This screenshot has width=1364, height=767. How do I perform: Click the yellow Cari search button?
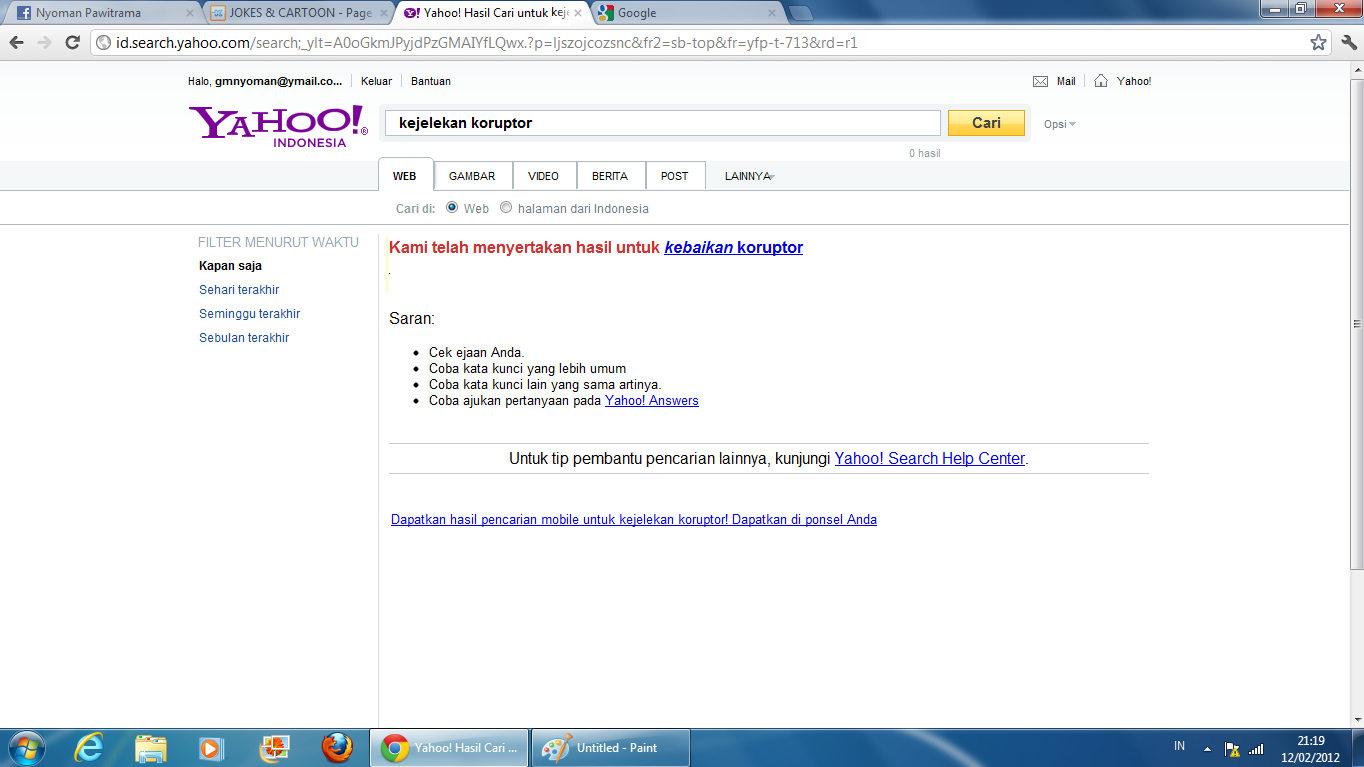coord(986,123)
